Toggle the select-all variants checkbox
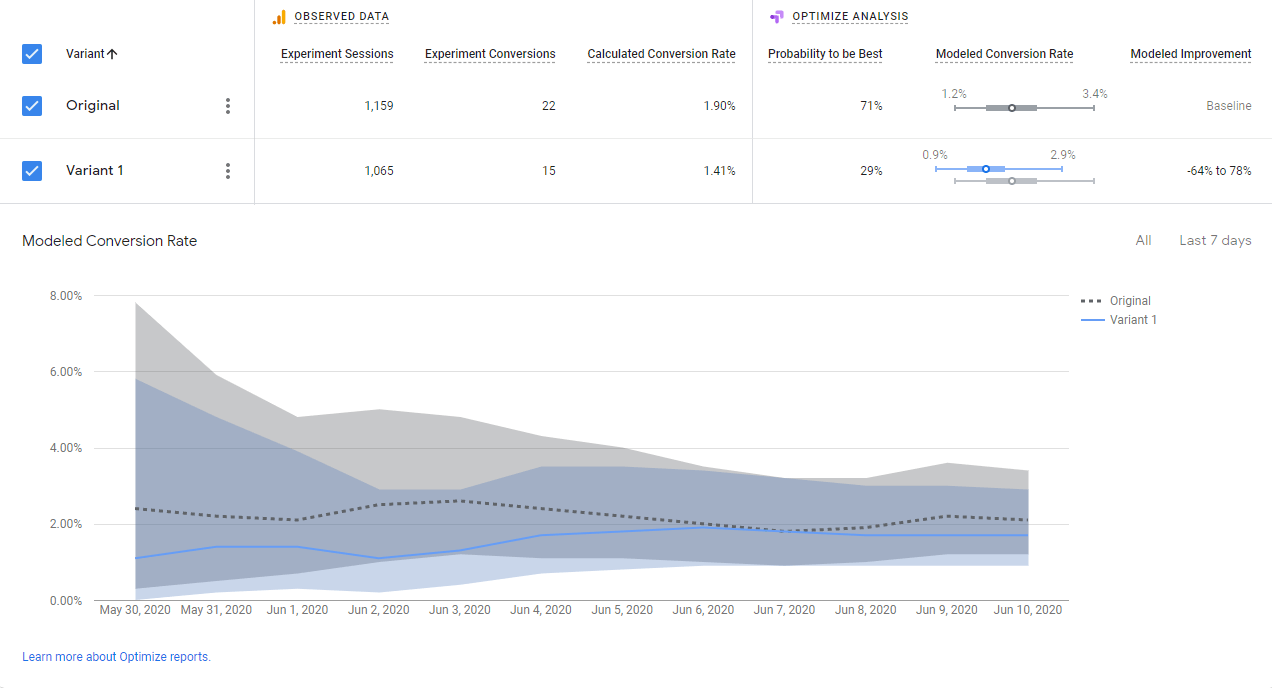This screenshot has height=688, width=1272. [x=32, y=54]
